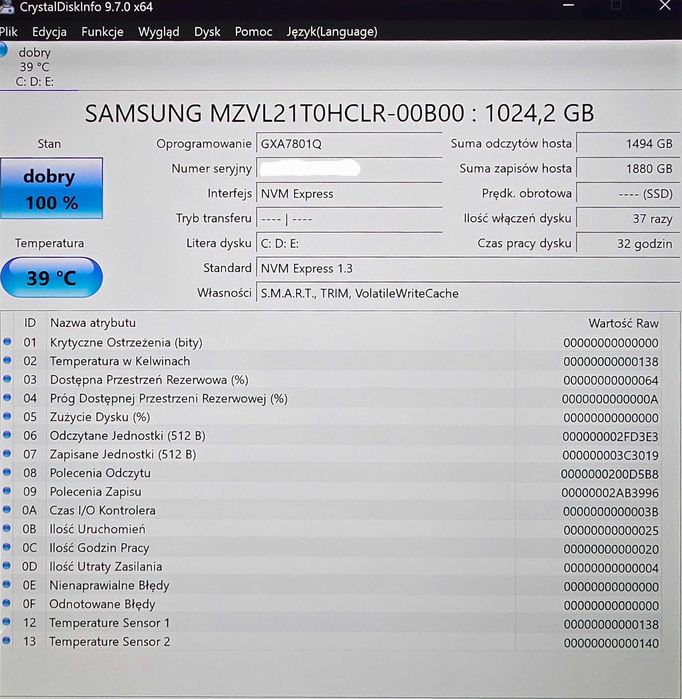Image resolution: width=682 pixels, height=699 pixels.
Task: Click the blue status circle on the disk tab
Action: [3, 50]
